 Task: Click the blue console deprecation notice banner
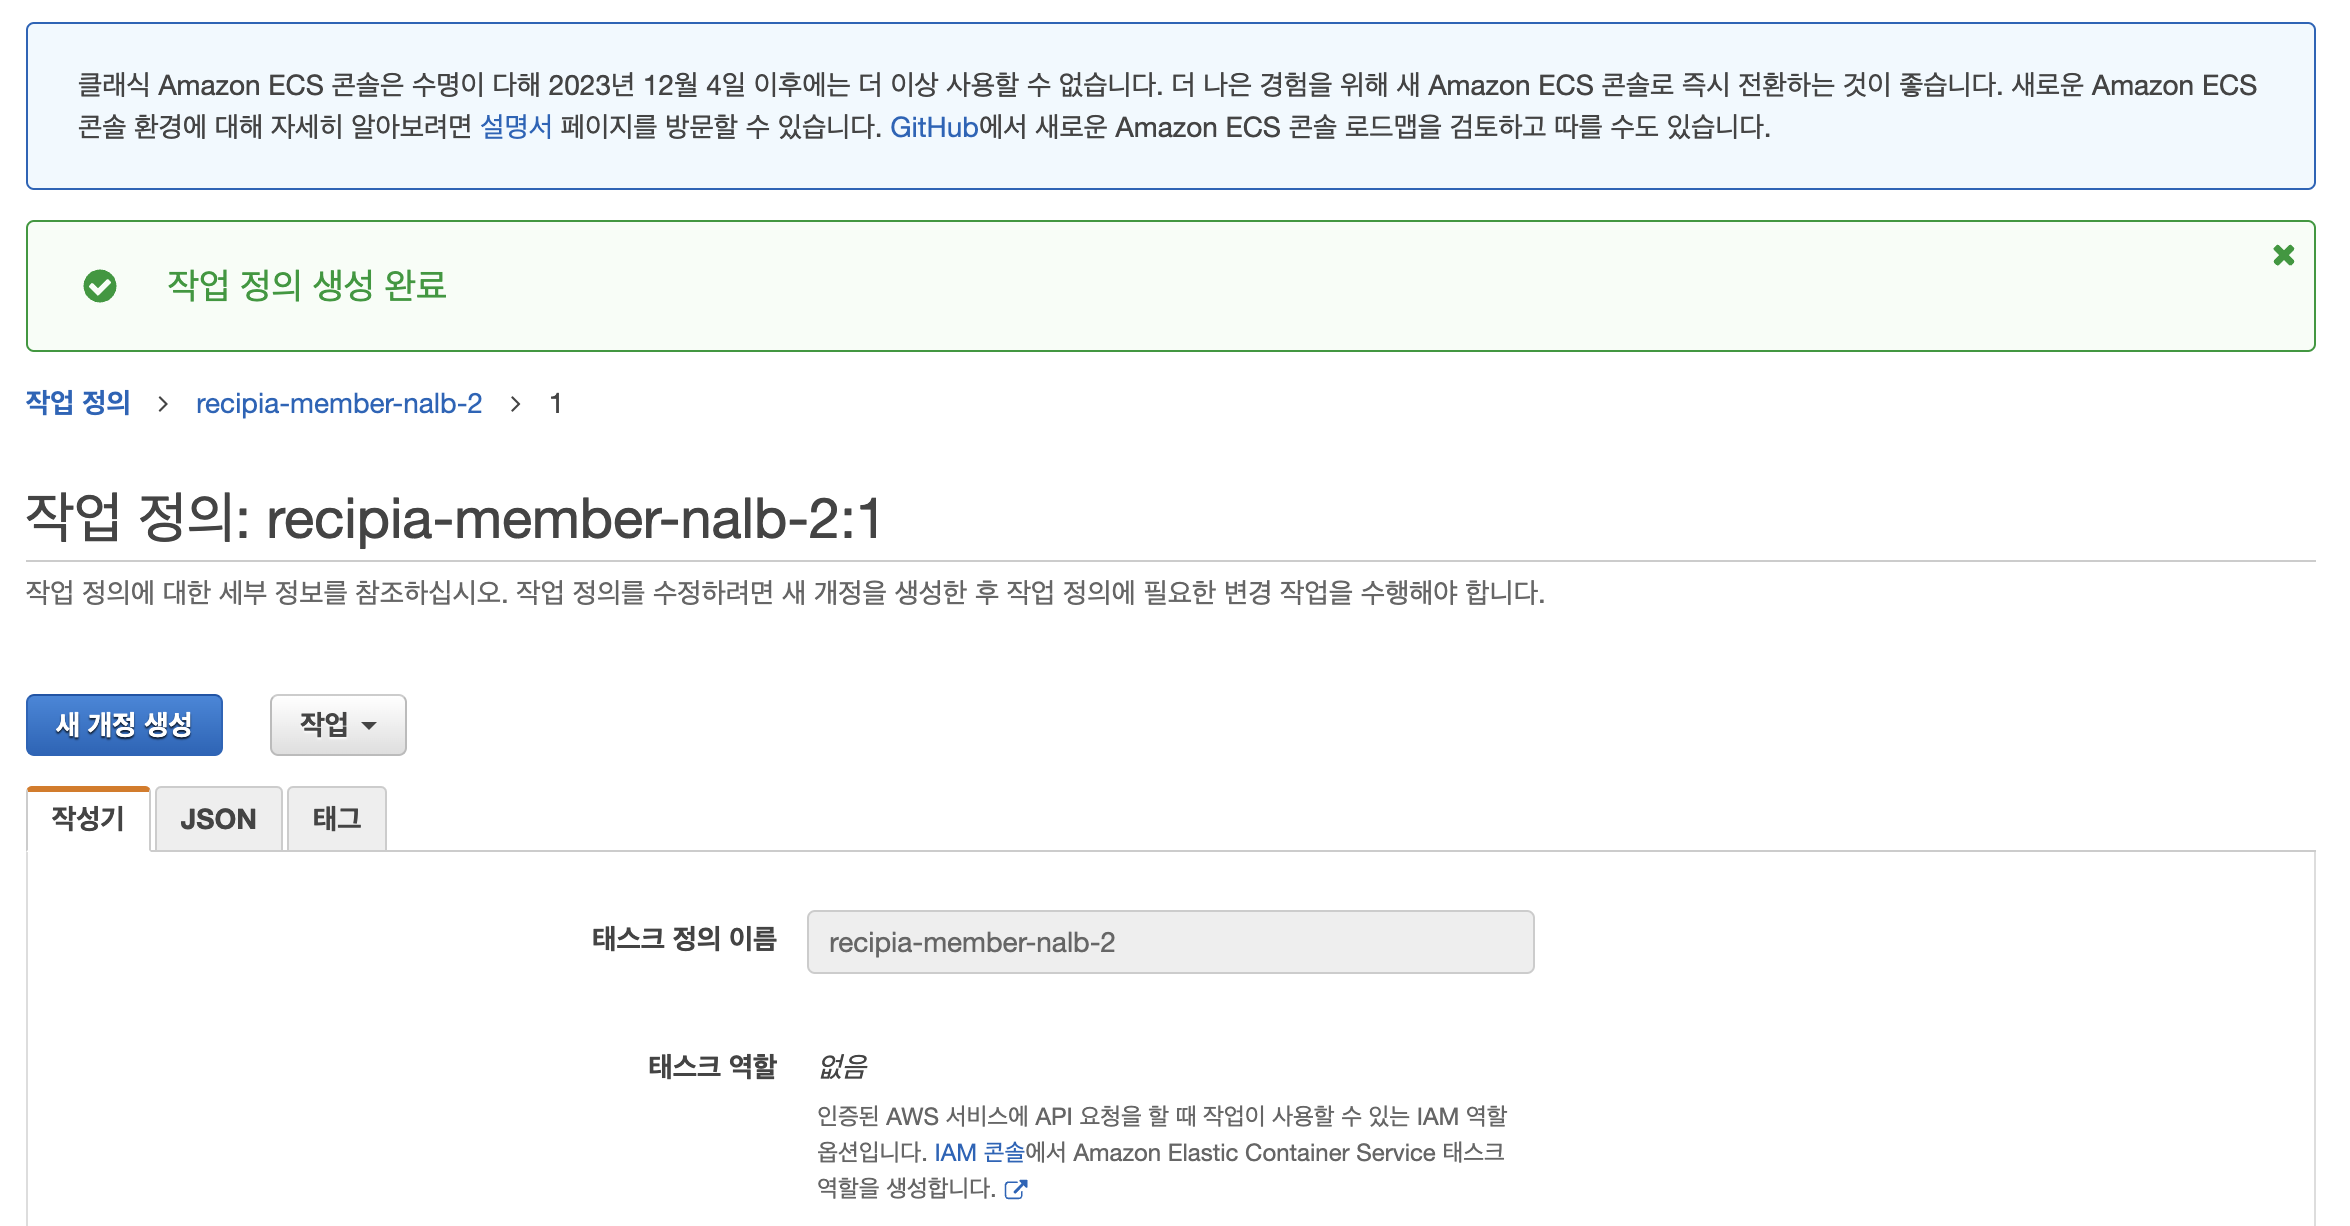pyautogui.click(x=1175, y=106)
